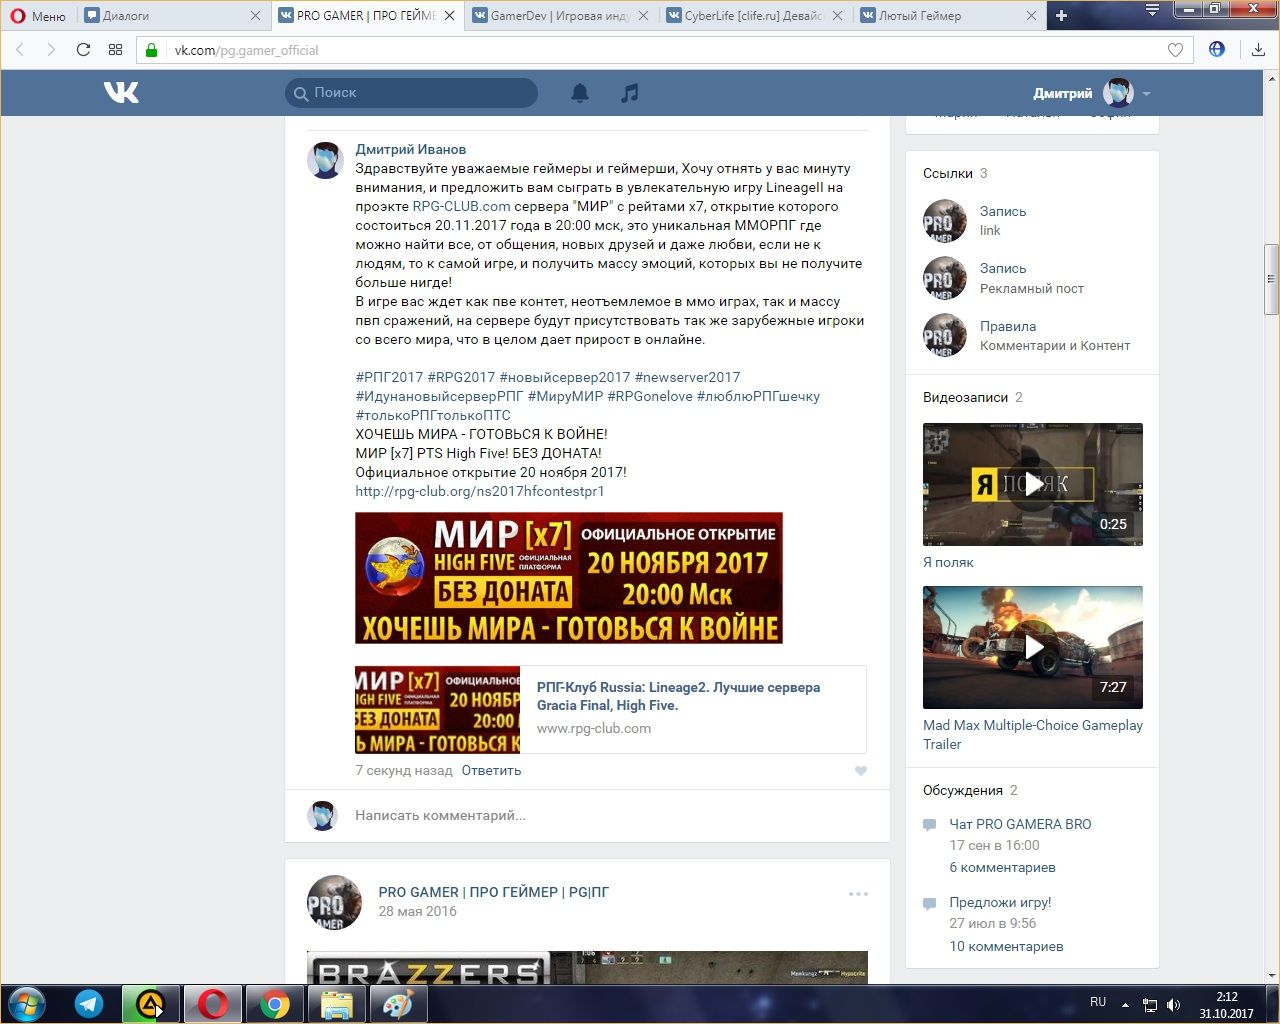This screenshot has height=1024, width=1280.
Task: Open Paint from the taskbar
Action: 398,1004
